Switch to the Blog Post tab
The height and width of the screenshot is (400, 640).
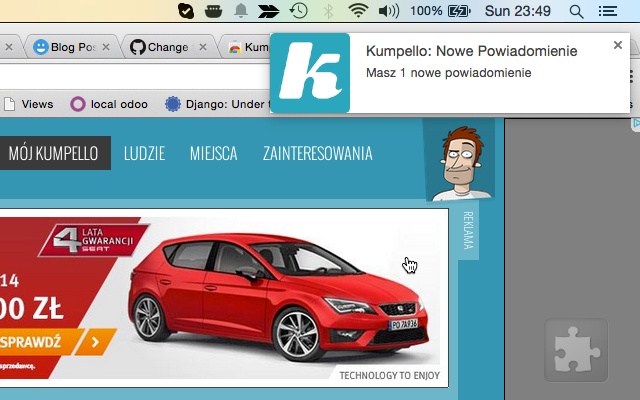[x=73, y=47]
